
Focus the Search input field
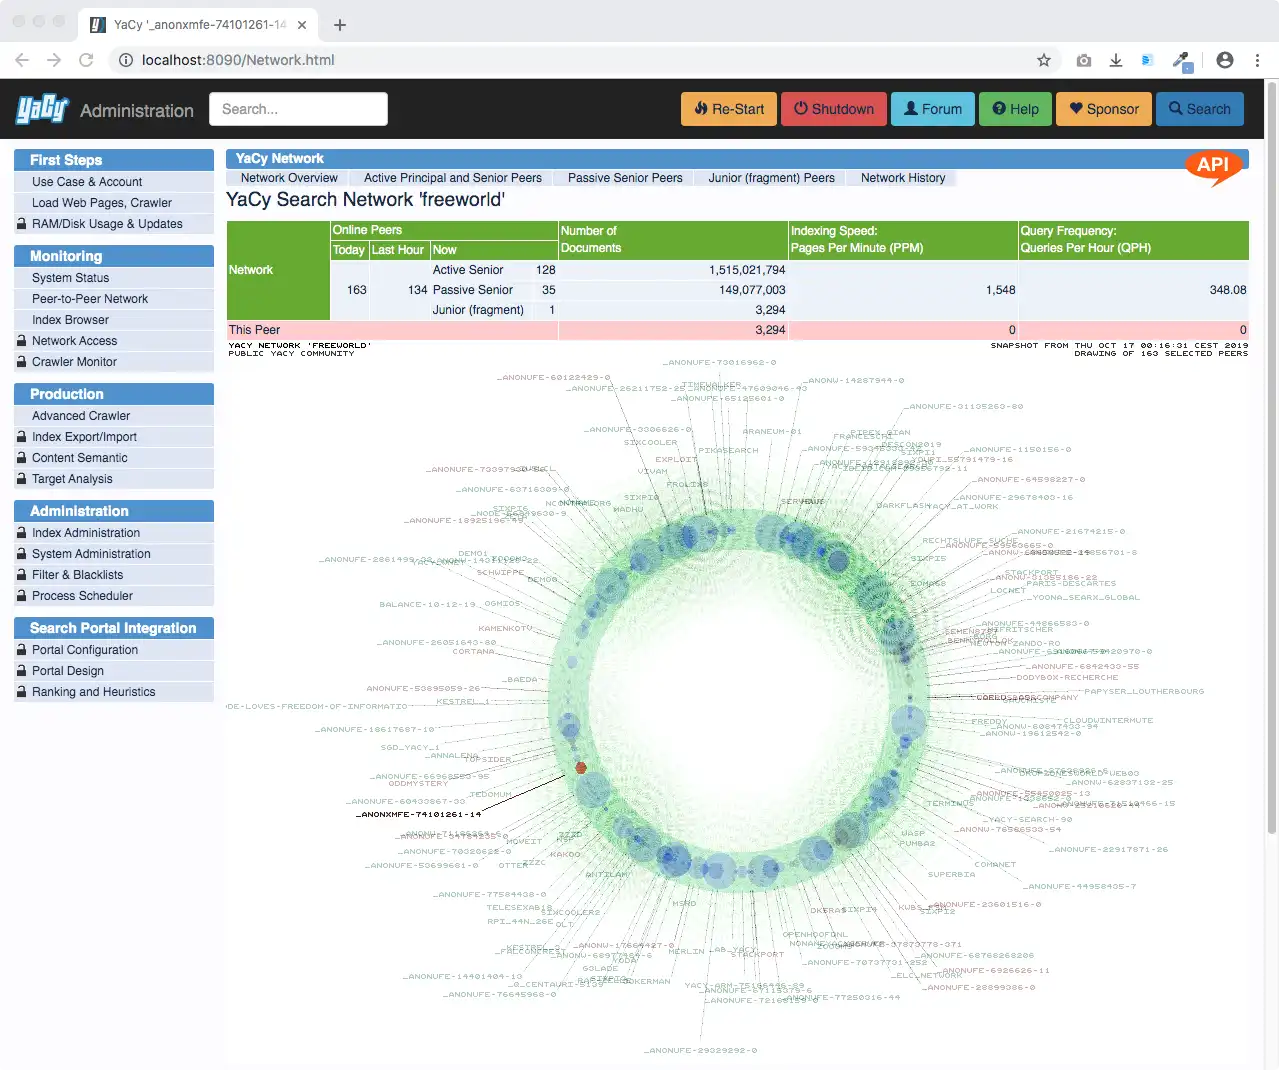click(x=298, y=109)
